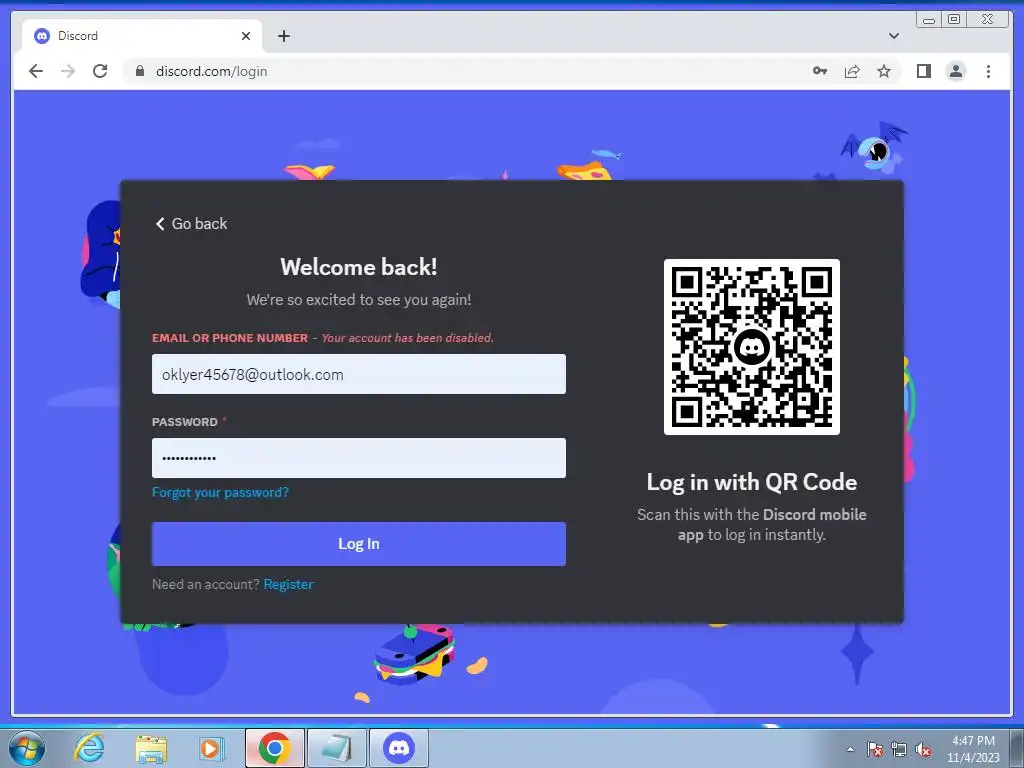The height and width of the screenshot is (768, 1024).
Task: Click the Log In button
Action: pyautogui.click(x=359, y=543)
